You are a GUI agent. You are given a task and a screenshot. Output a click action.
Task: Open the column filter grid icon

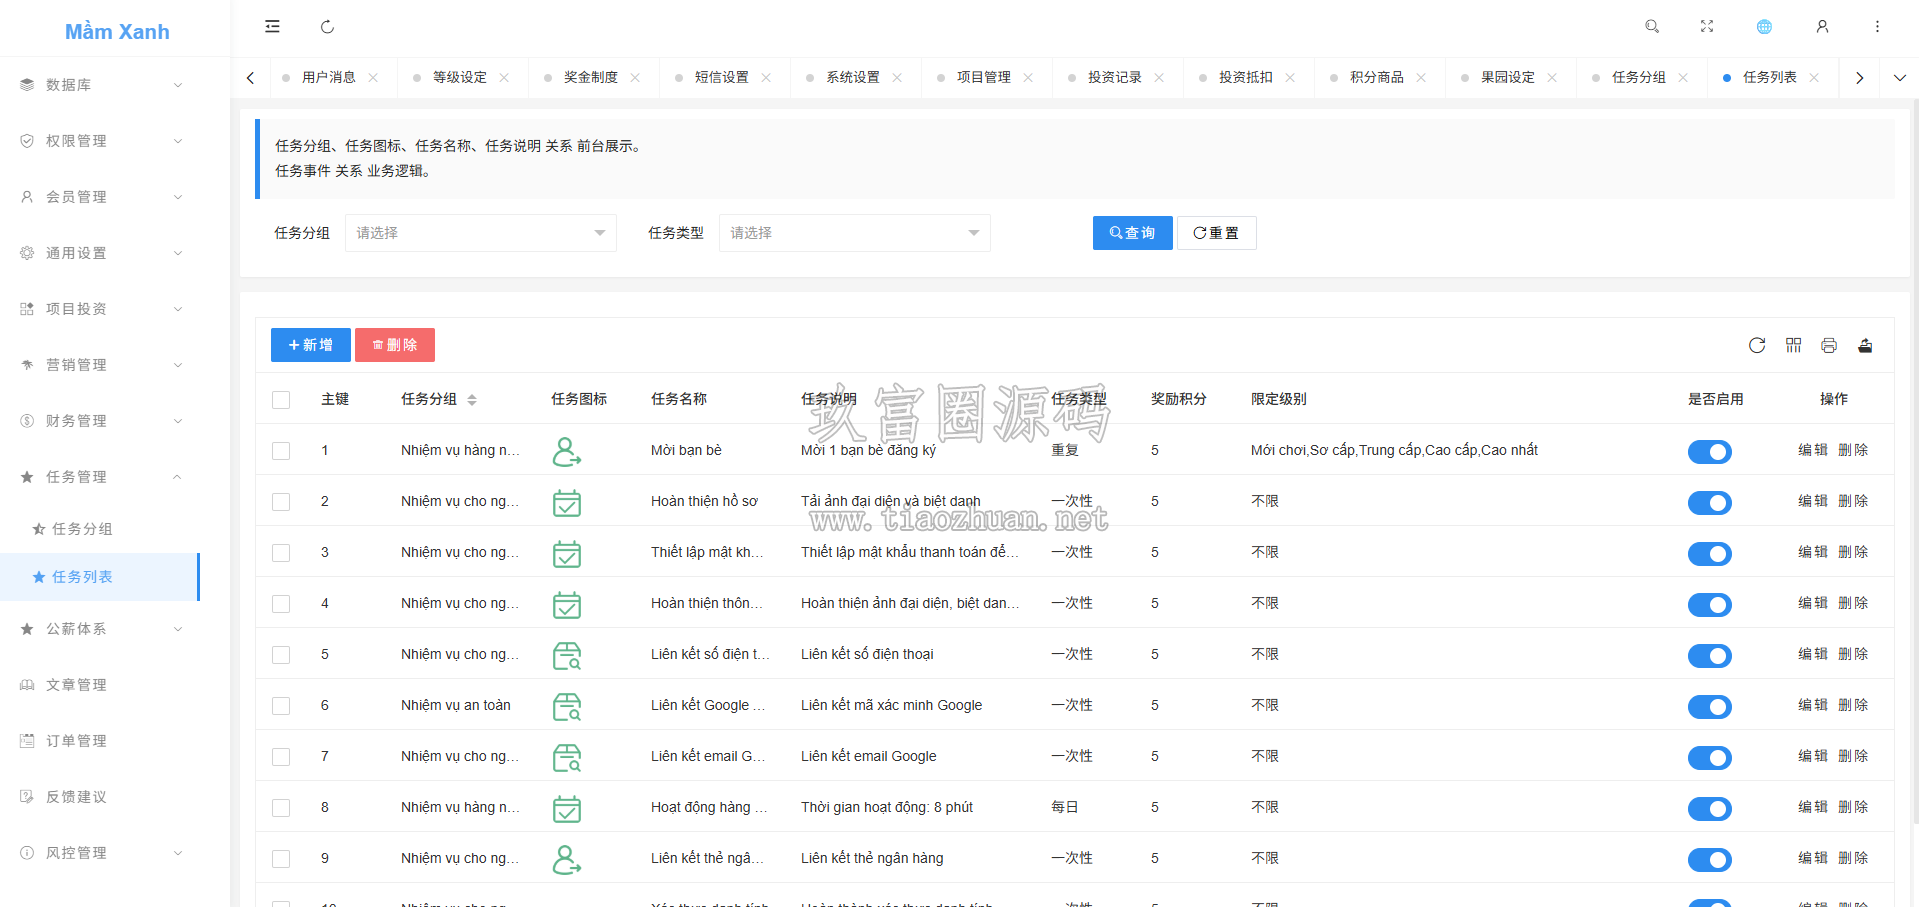point(1793,345)
